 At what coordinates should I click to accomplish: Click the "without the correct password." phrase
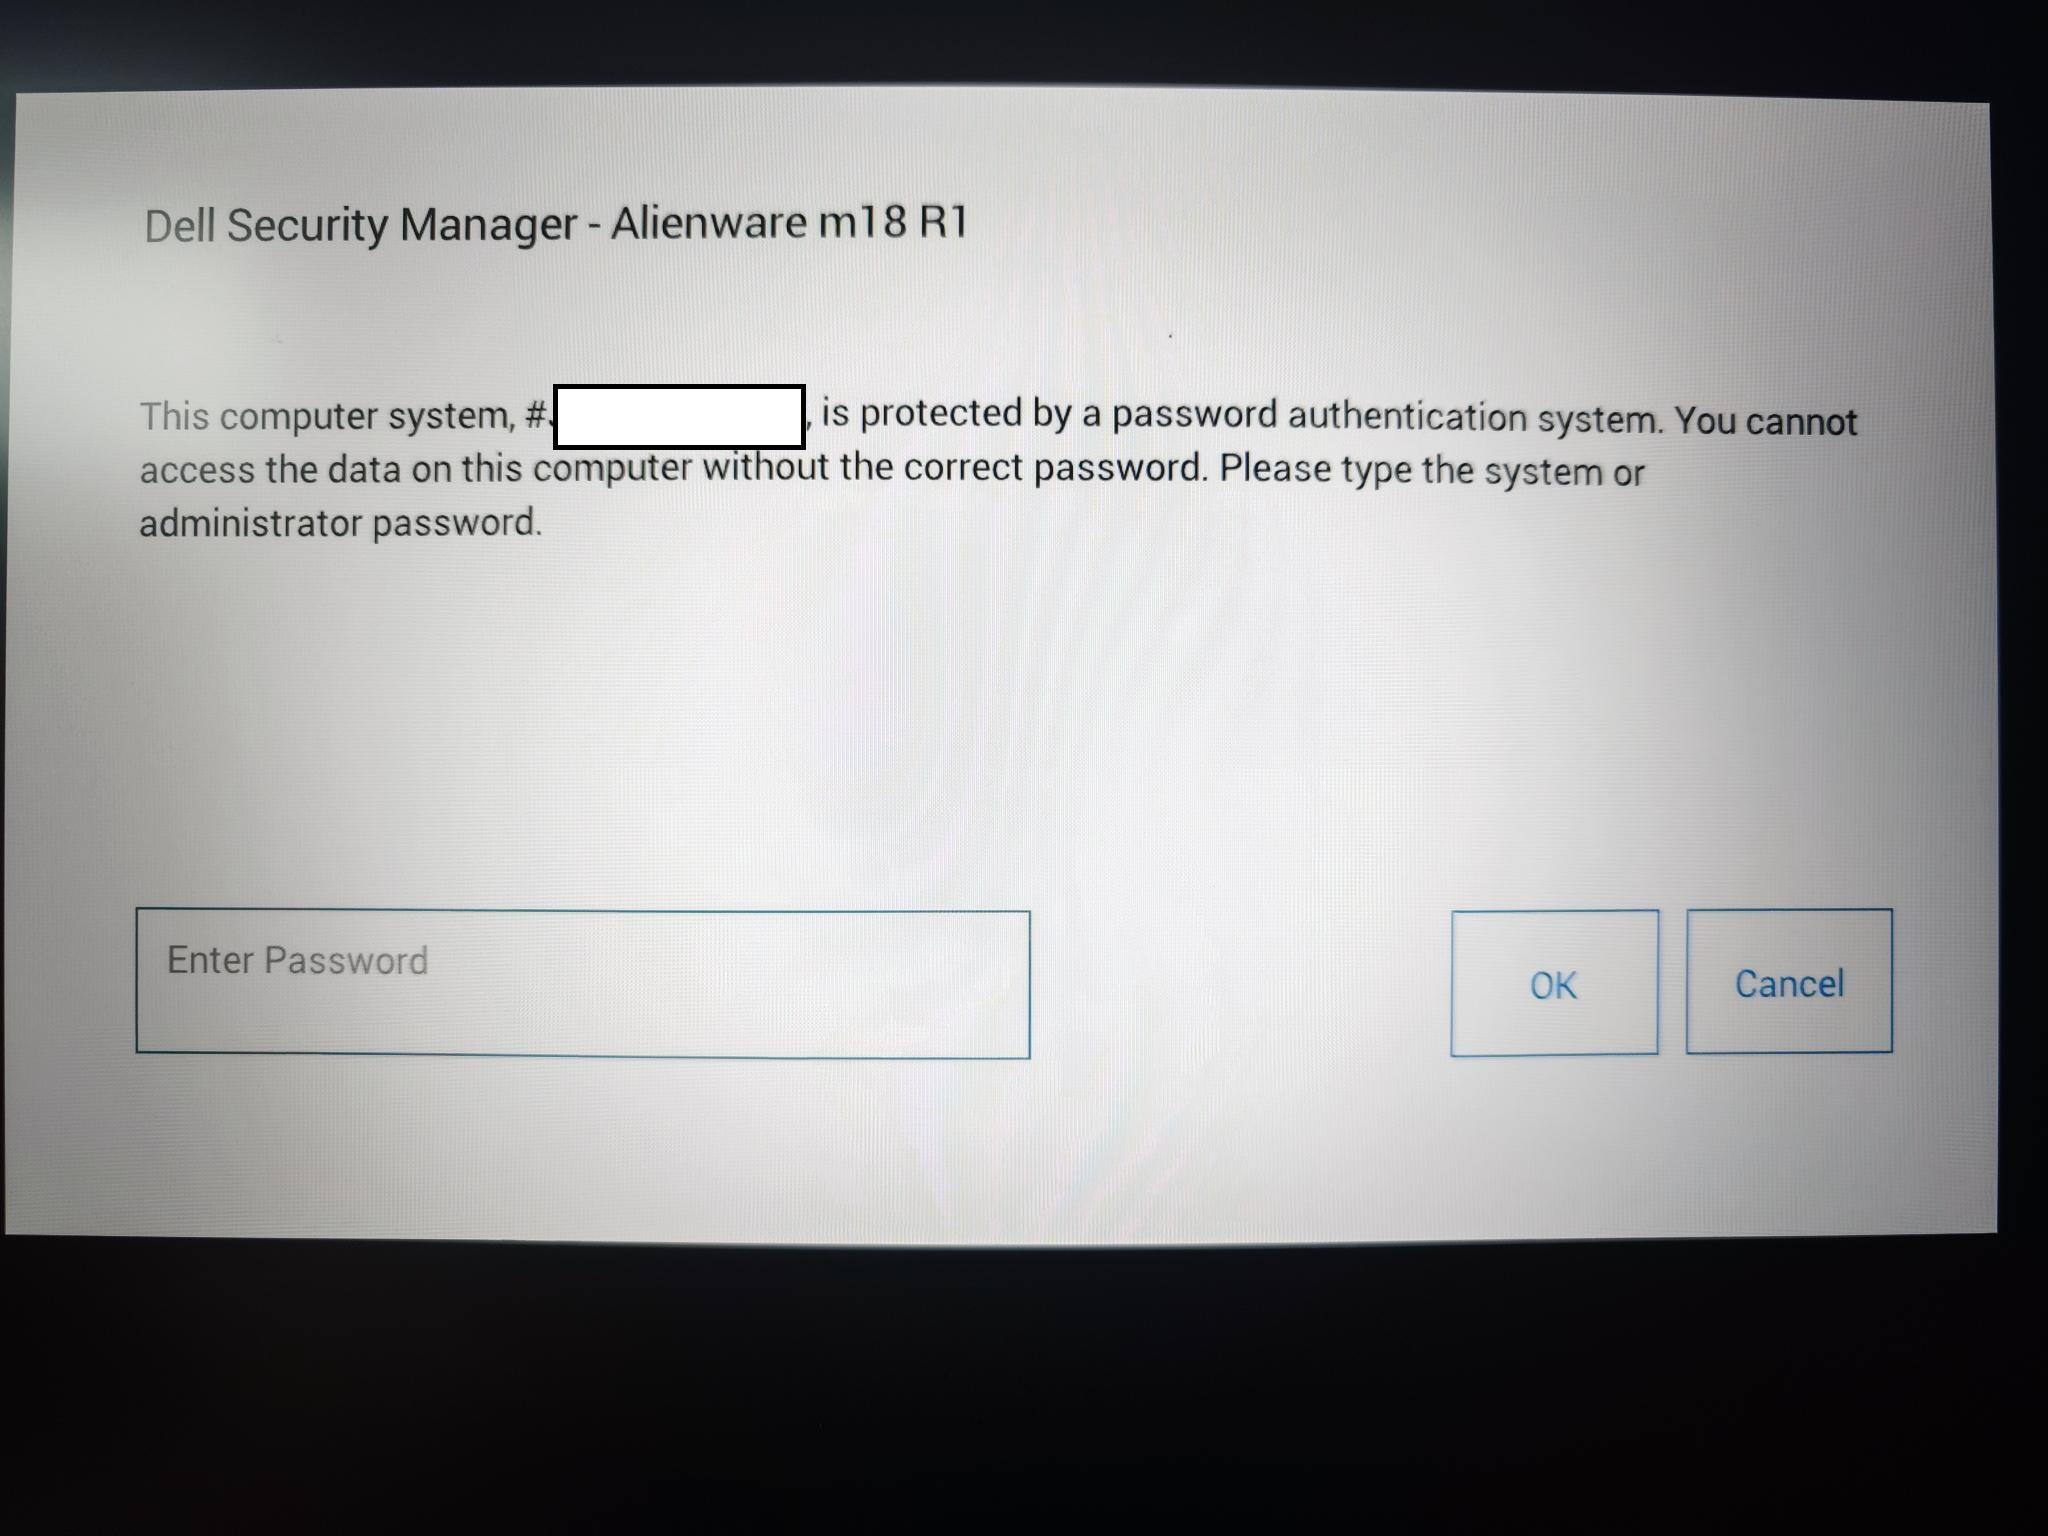point(955,468)
